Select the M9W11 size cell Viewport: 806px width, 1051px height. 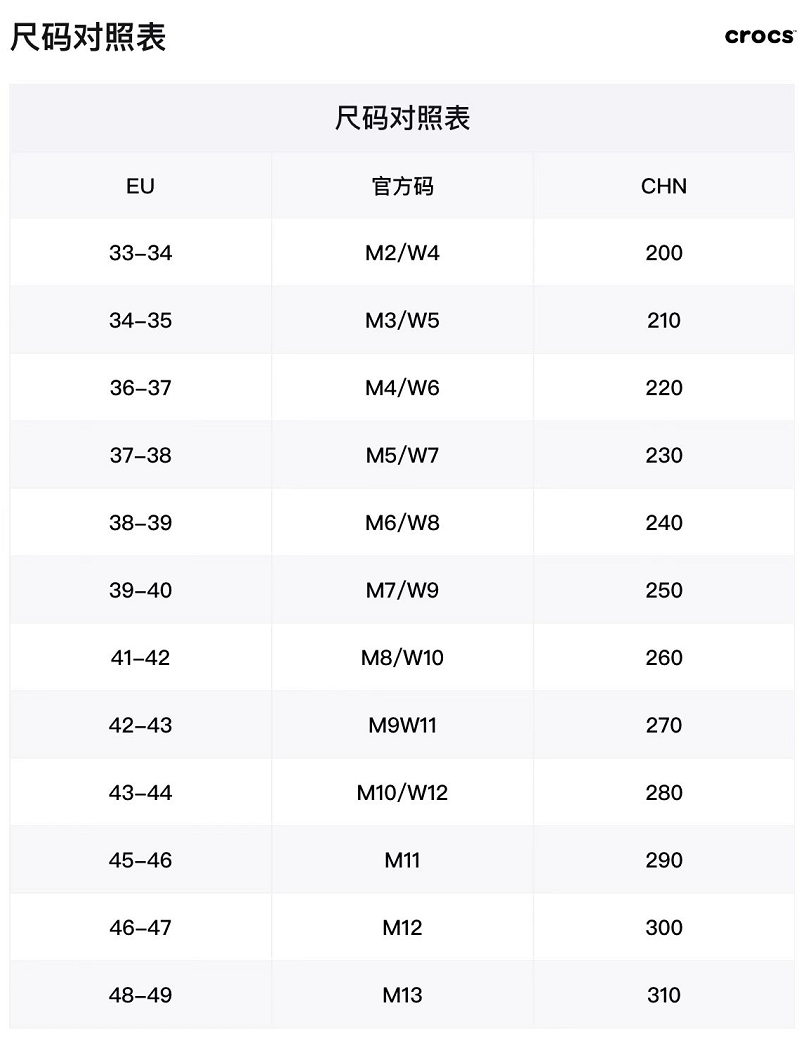(402, 725)
